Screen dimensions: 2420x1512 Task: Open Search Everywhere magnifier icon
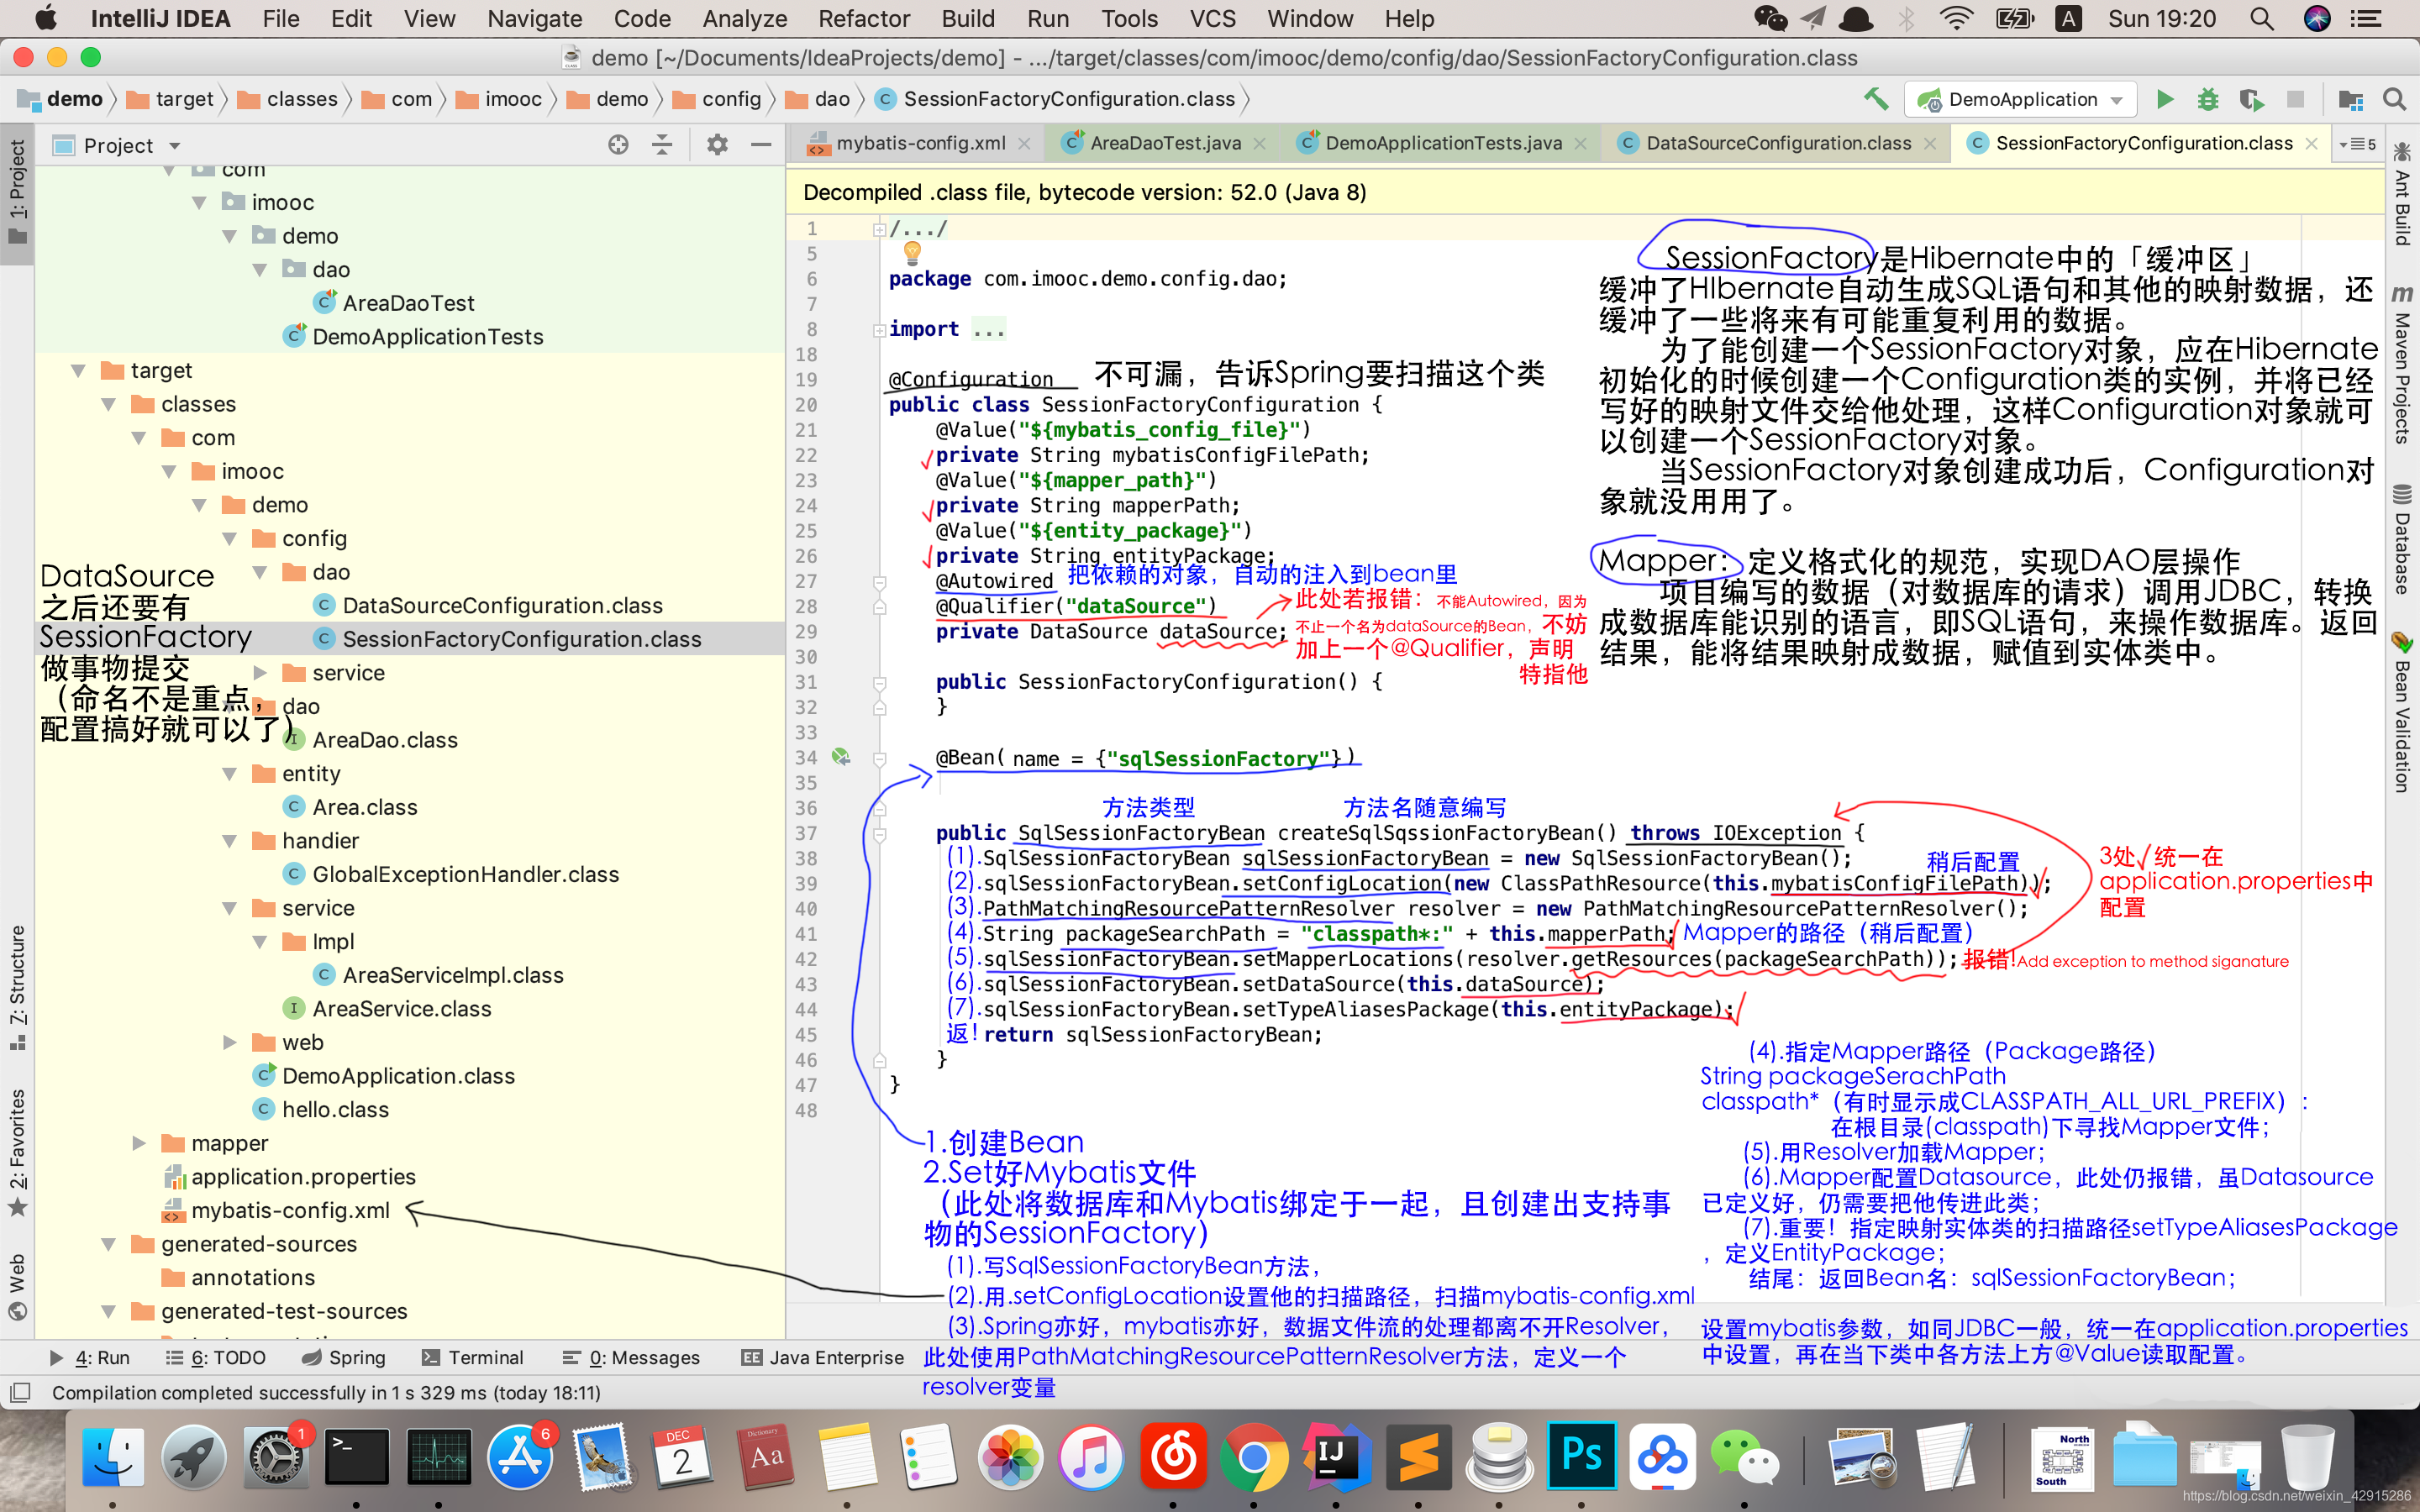point(2394,99)
